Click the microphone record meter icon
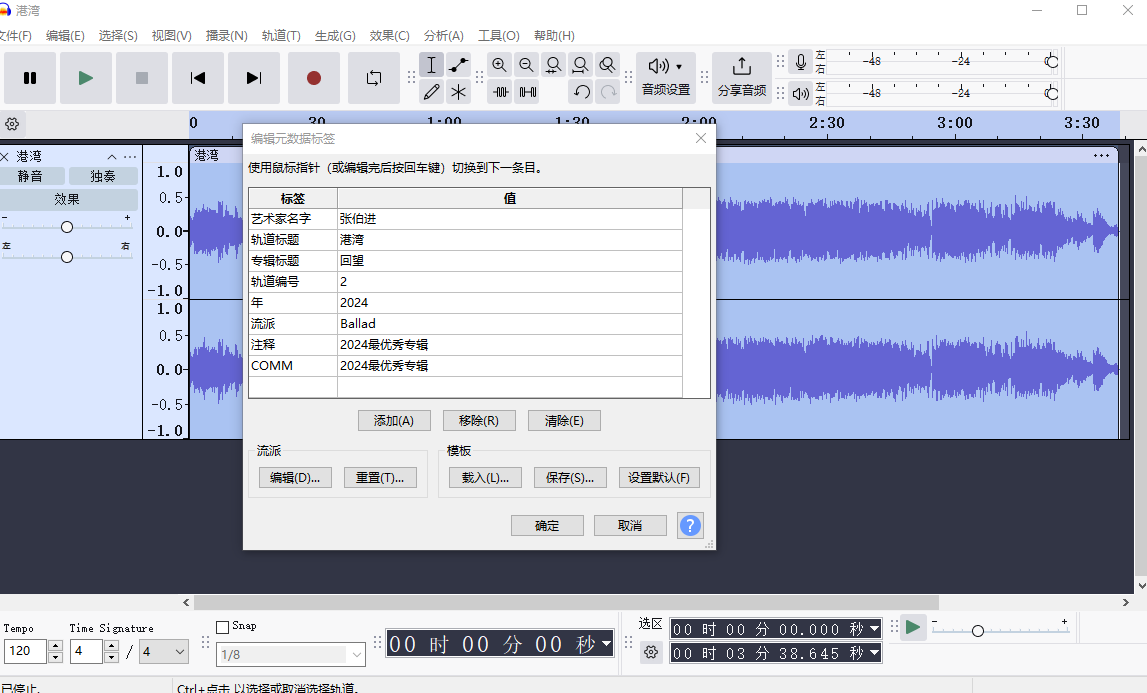This screenshot has width=1147, height=693. 801,62
